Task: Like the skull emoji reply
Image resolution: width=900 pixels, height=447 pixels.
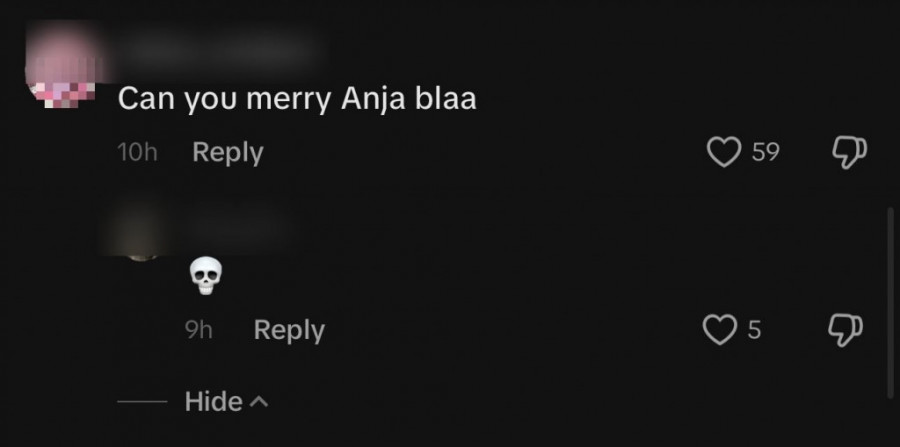Action: tap(720, 330)
